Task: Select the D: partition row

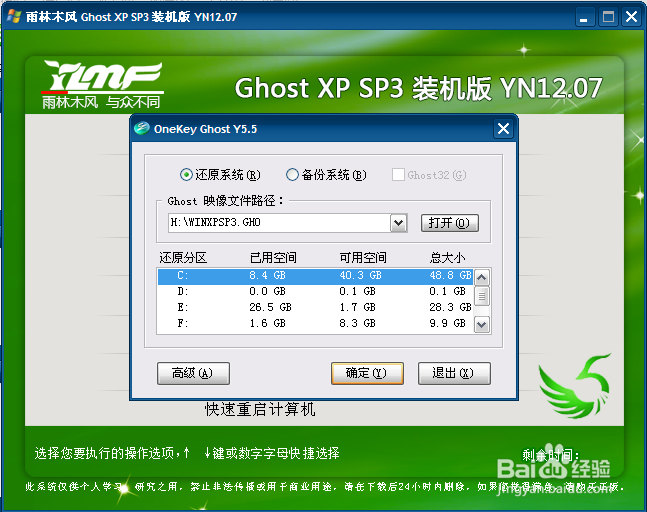Action: click(315, 292)
